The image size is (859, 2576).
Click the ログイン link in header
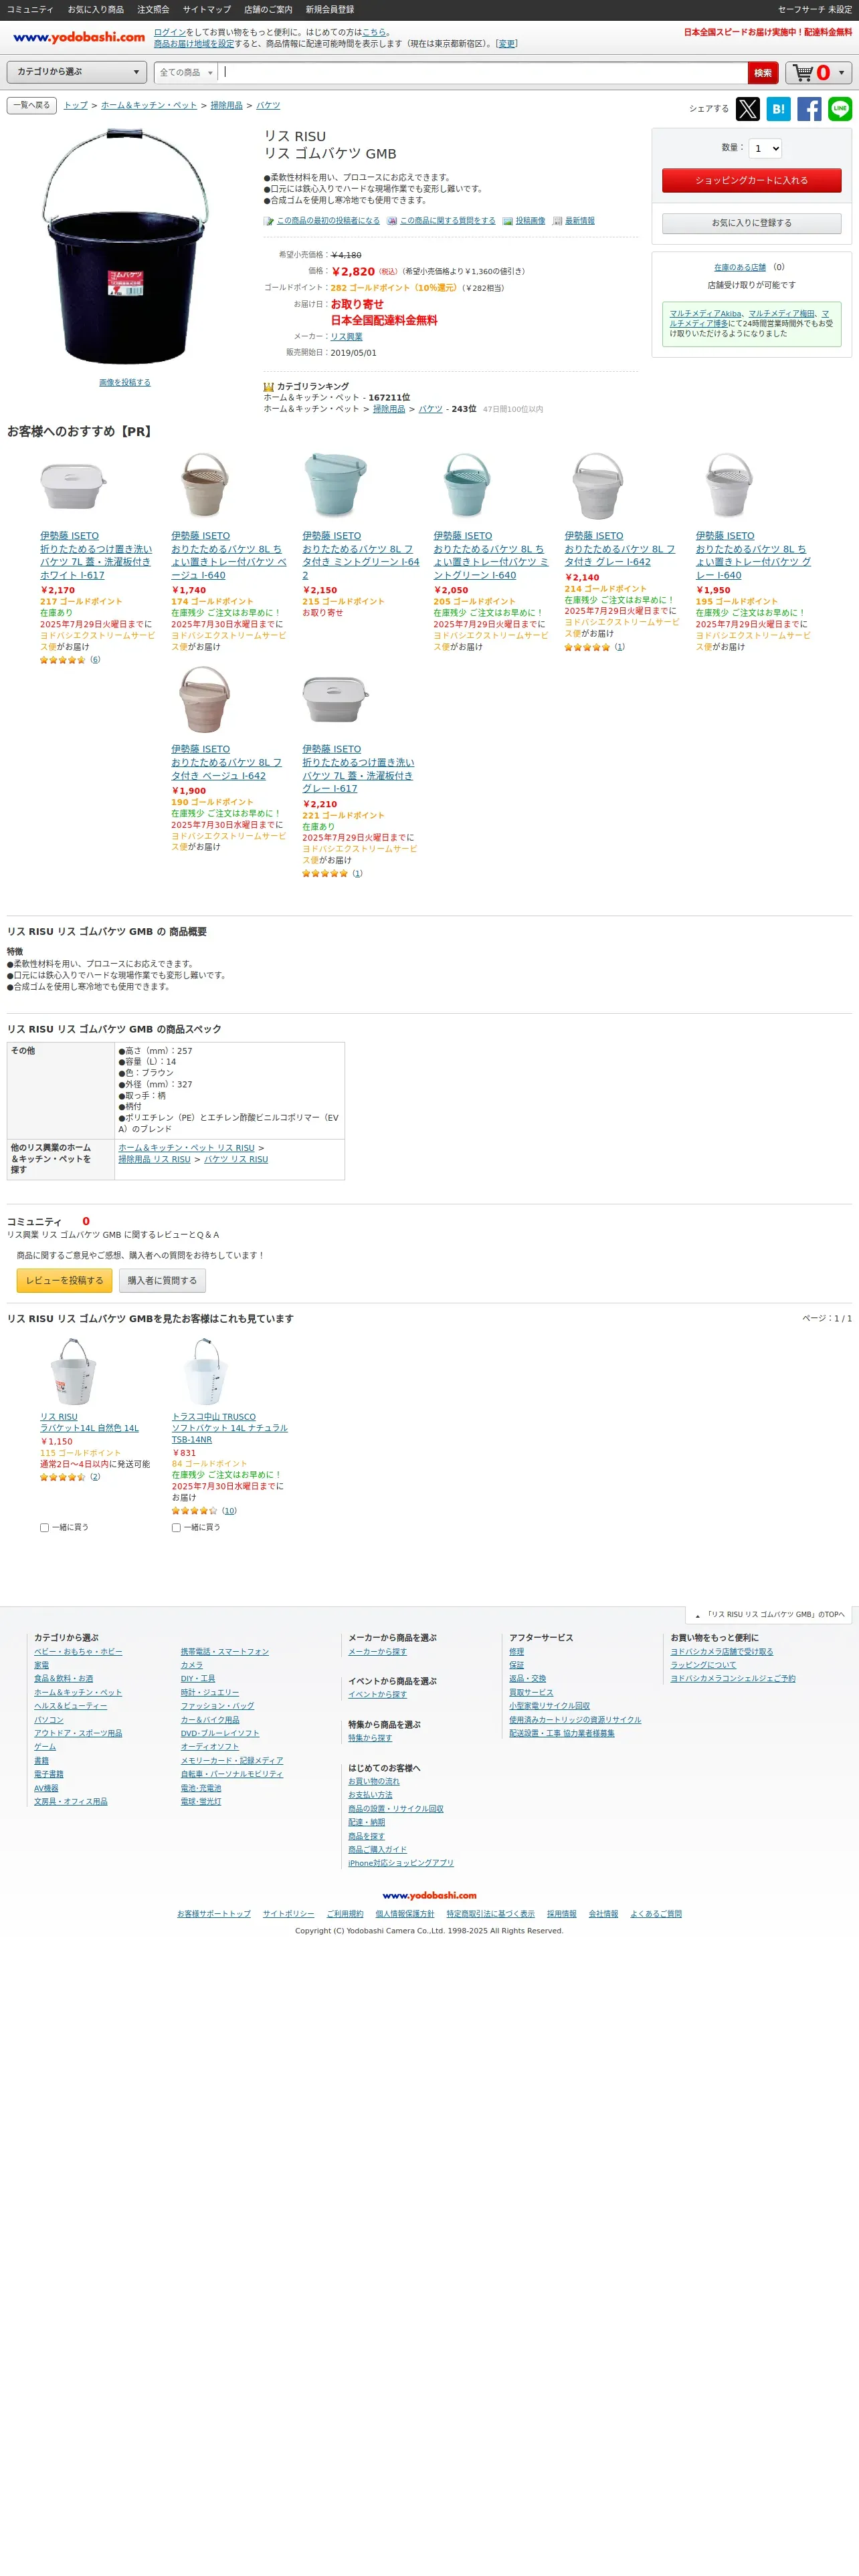(x=170, y=32)
